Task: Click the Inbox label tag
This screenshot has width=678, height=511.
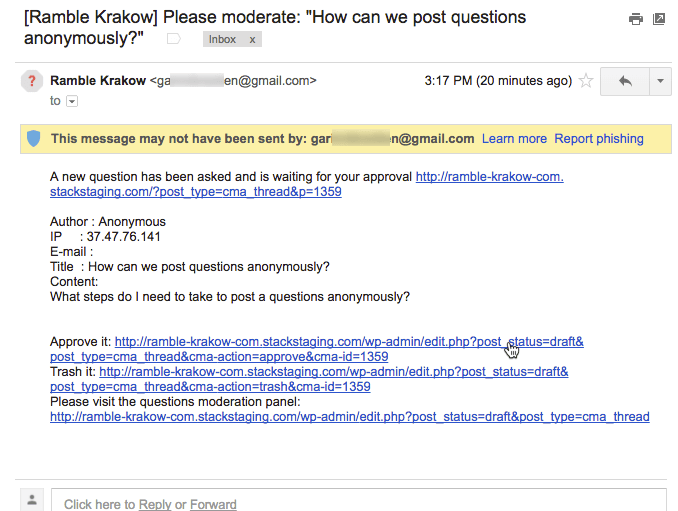Action: [222, 39]
